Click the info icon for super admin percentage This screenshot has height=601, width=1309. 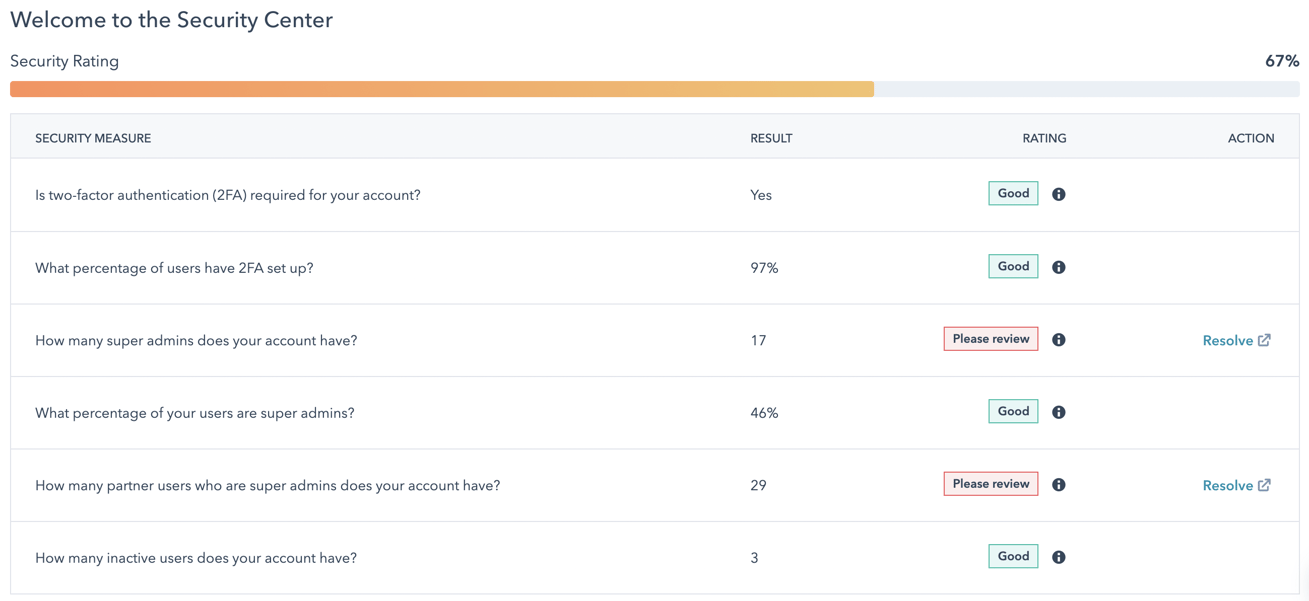coord(1058,411)
